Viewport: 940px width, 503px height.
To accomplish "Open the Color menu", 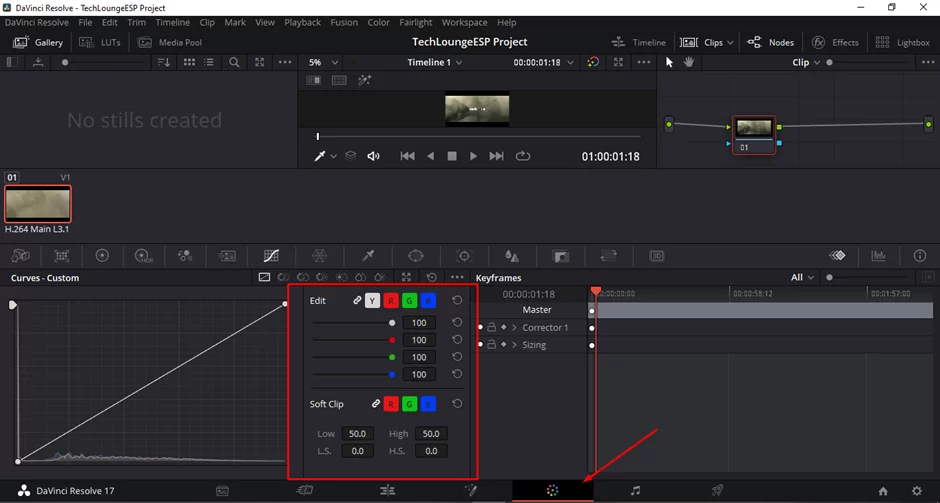I will 378,22.
